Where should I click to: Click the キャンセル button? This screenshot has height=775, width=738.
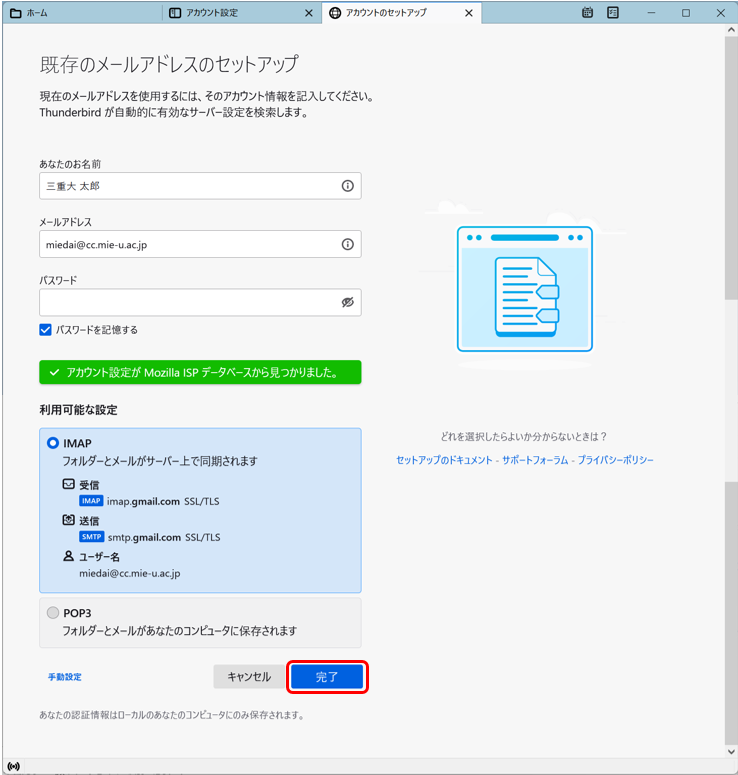(x=249, y=677)
